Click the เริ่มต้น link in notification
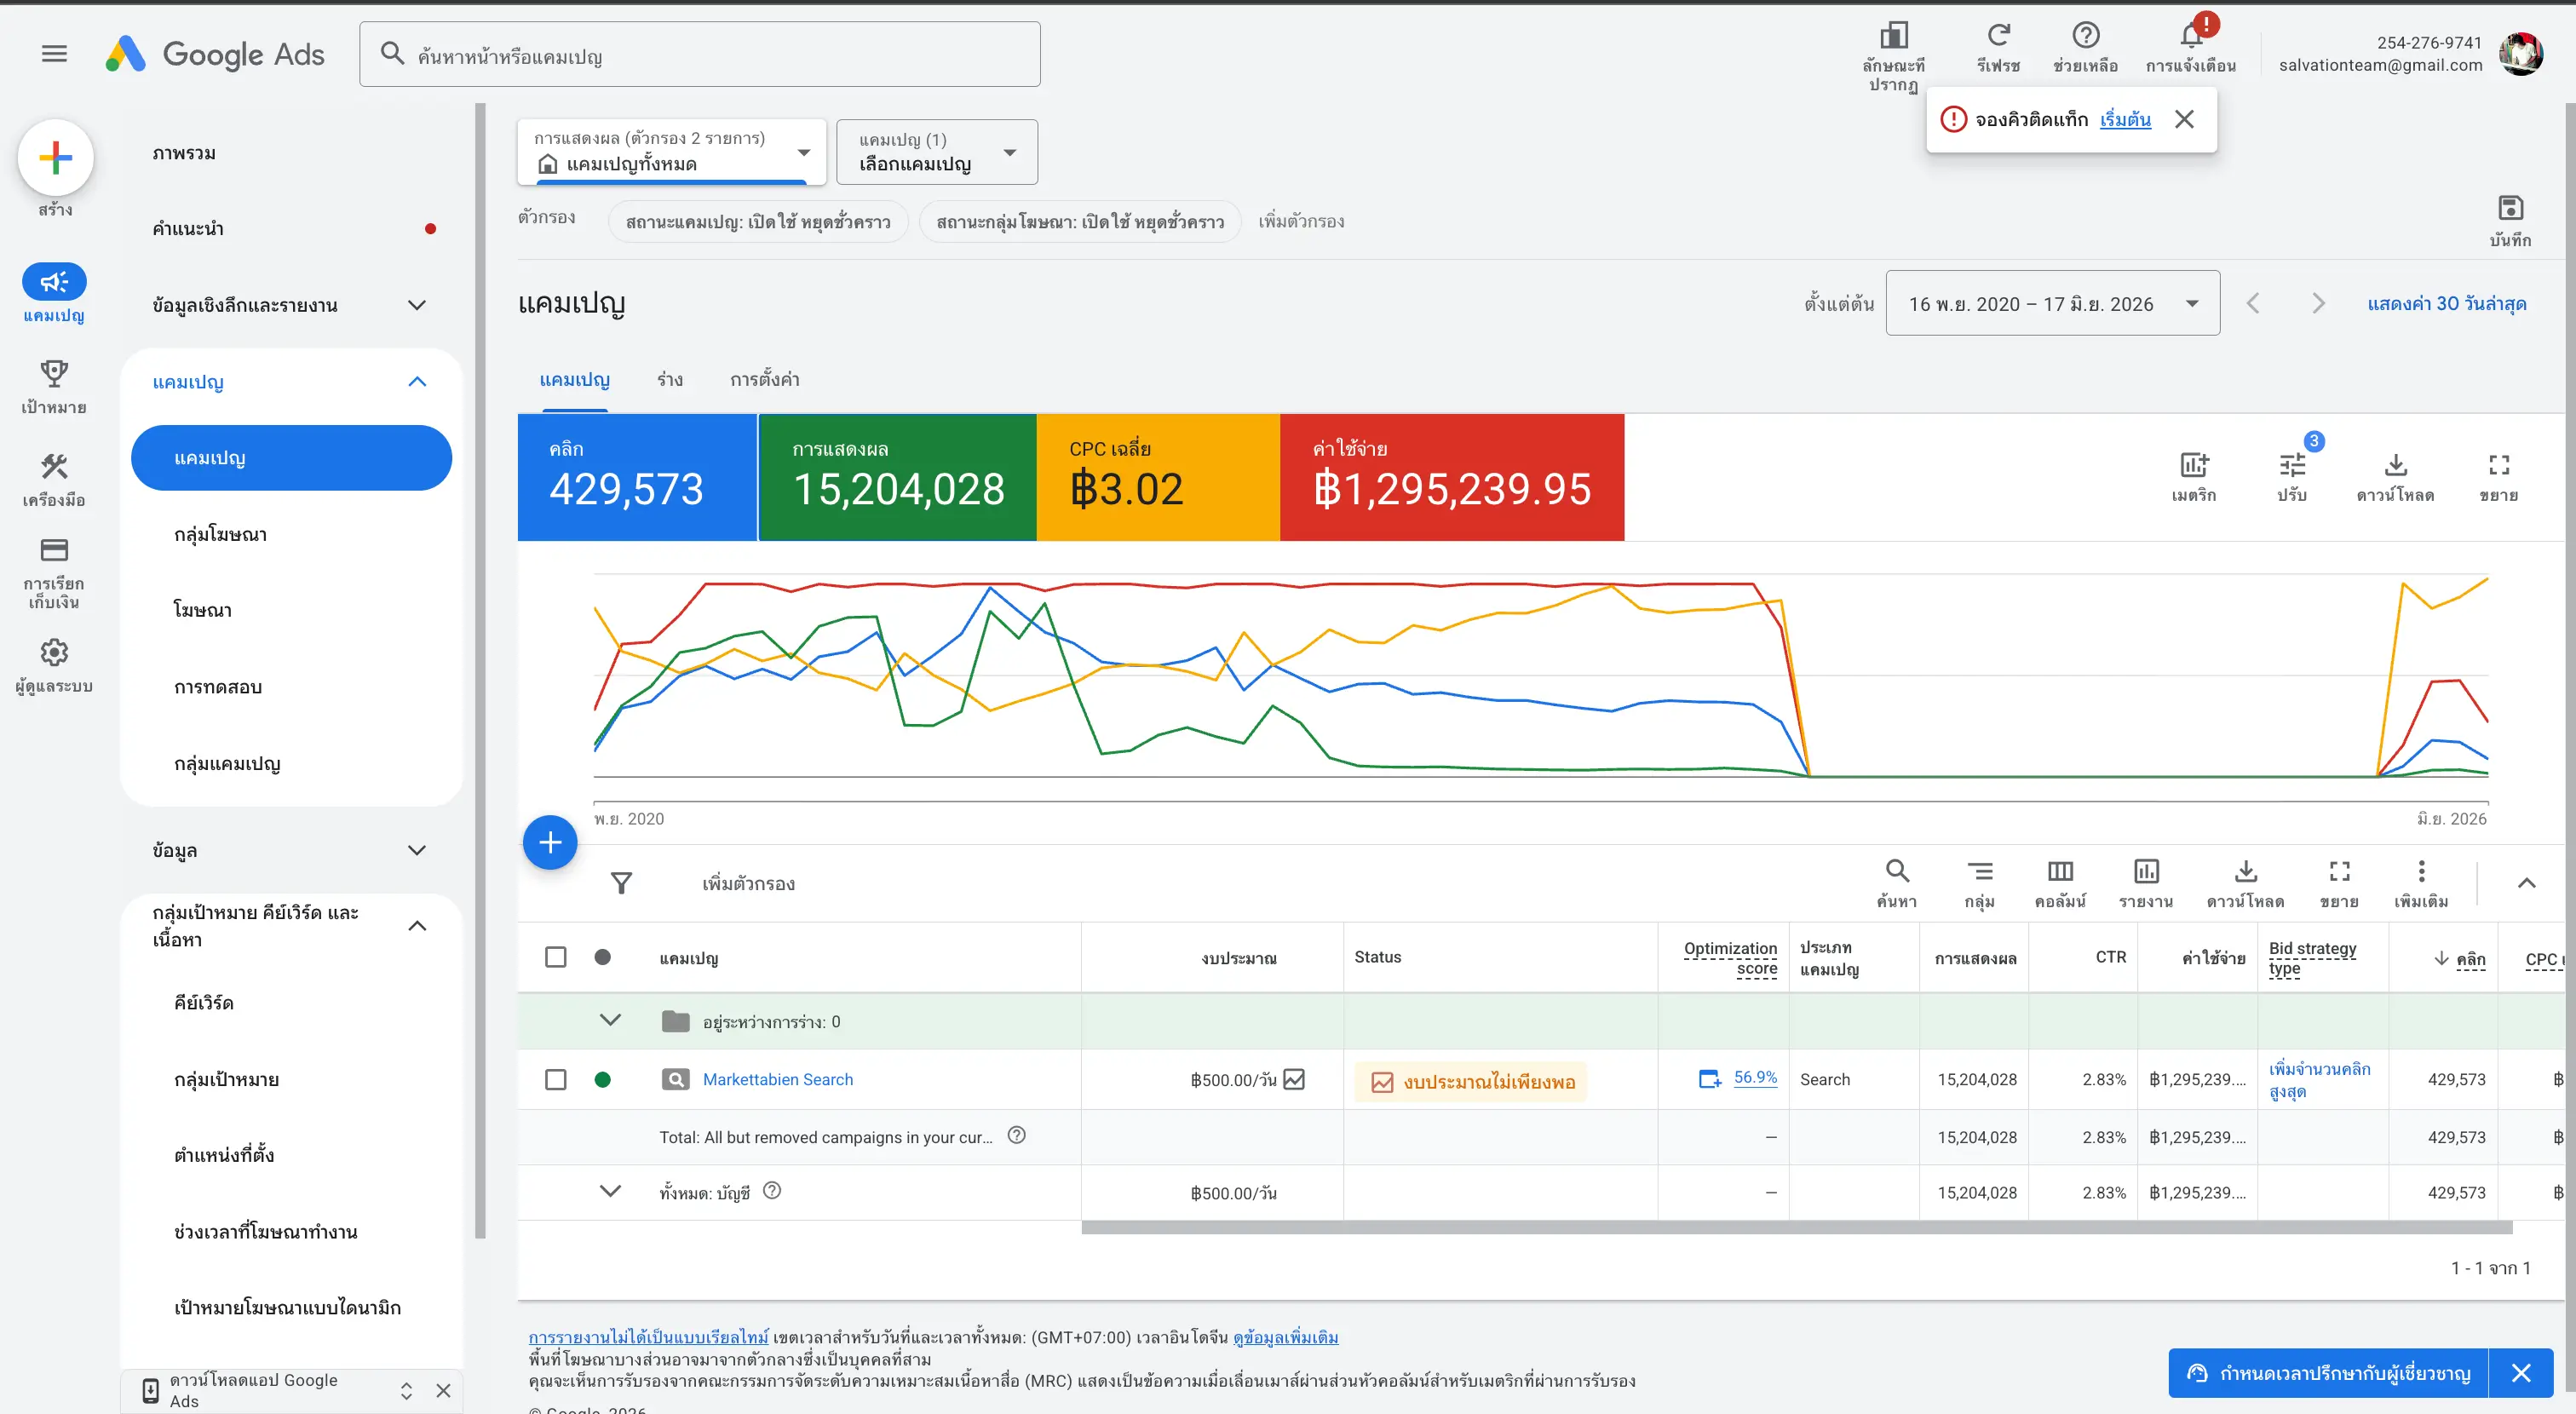The height and width of the screenshot is (1414, 2576). coord(2124,119)
